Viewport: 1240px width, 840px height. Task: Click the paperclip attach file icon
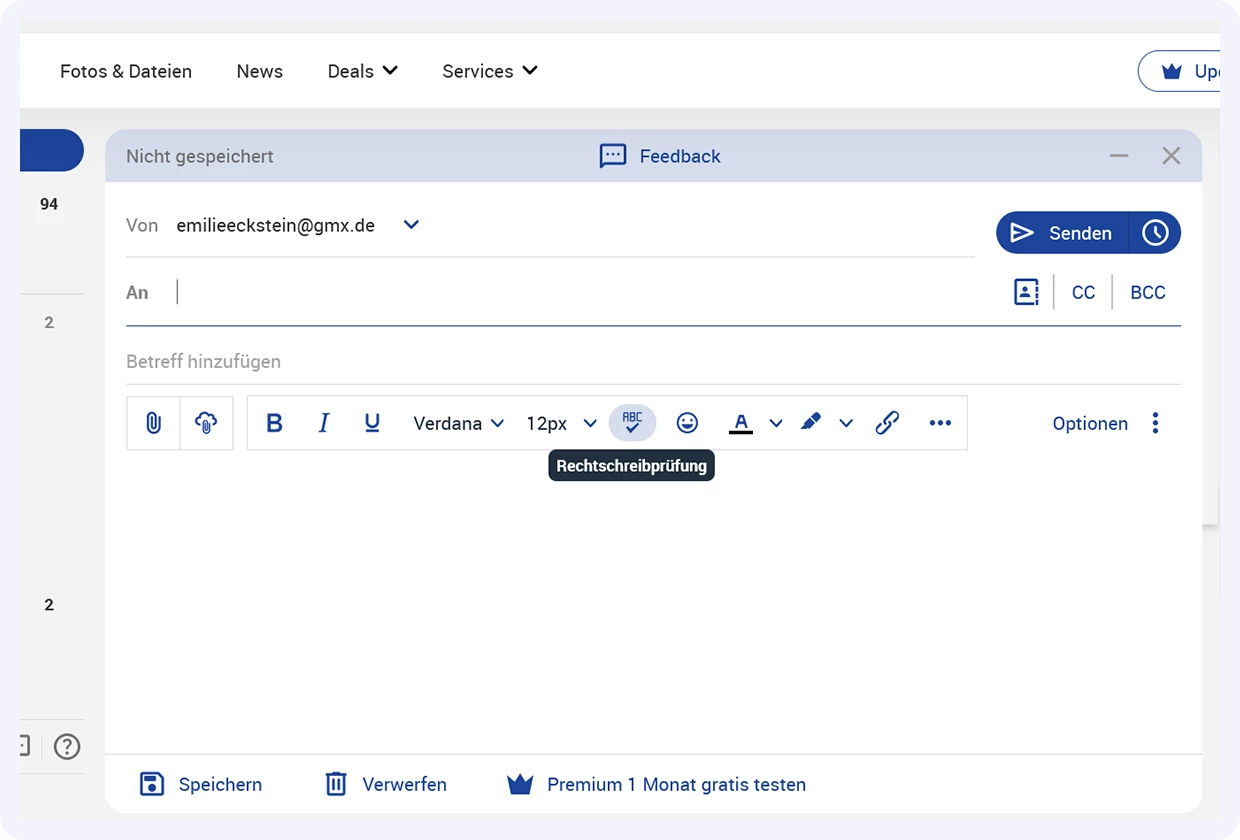tap(153, 423)
